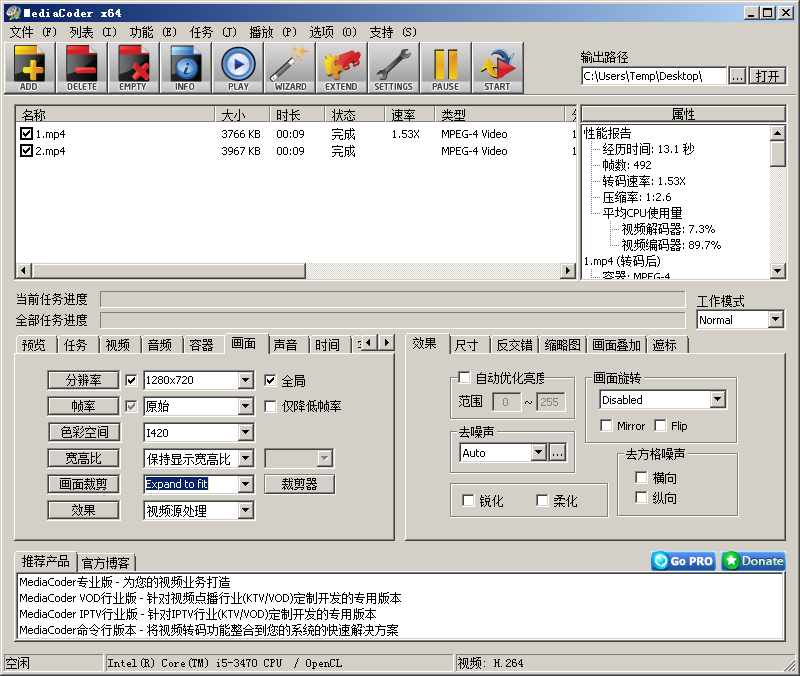Image resolution: width=800 pixels, height=676 pixels.
Task: Open the 去噪声 Auto dropdown
Action: point(539,453)
